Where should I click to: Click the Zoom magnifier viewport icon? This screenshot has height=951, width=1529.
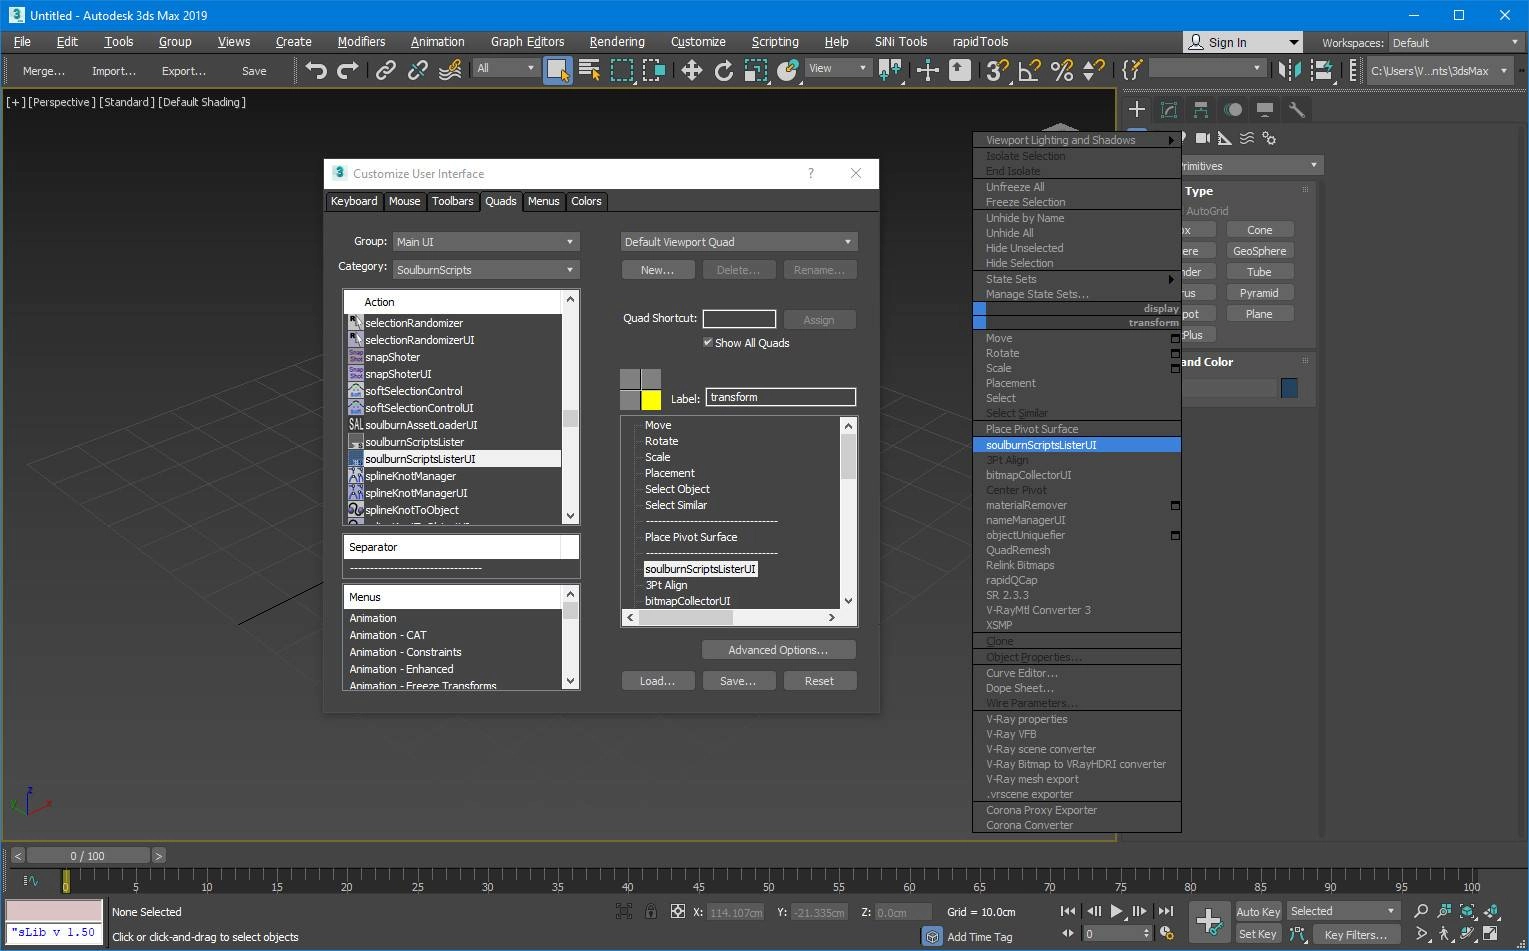coord(1421,911)
